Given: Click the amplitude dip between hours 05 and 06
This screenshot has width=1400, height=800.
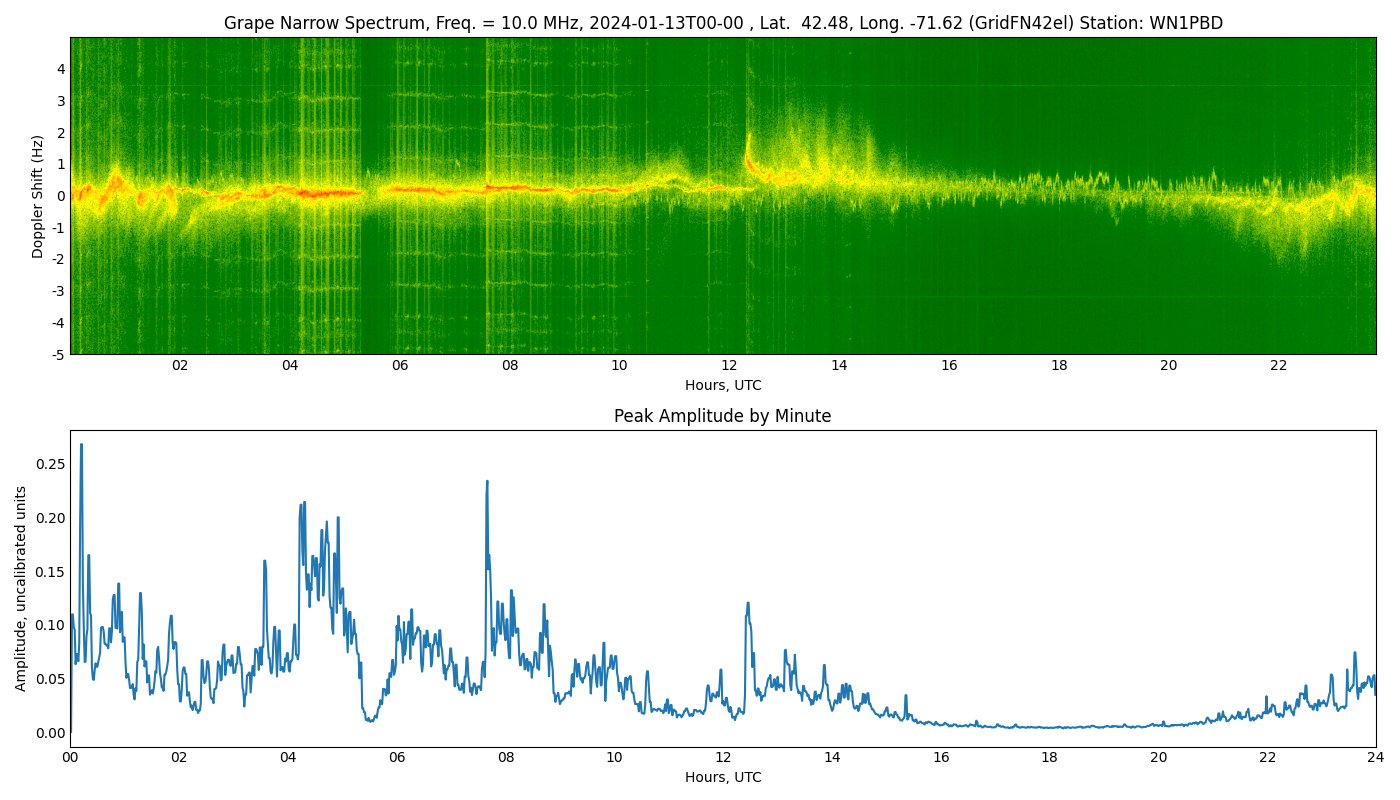Looking at the screenshot, I should click(x=371, y=719).
